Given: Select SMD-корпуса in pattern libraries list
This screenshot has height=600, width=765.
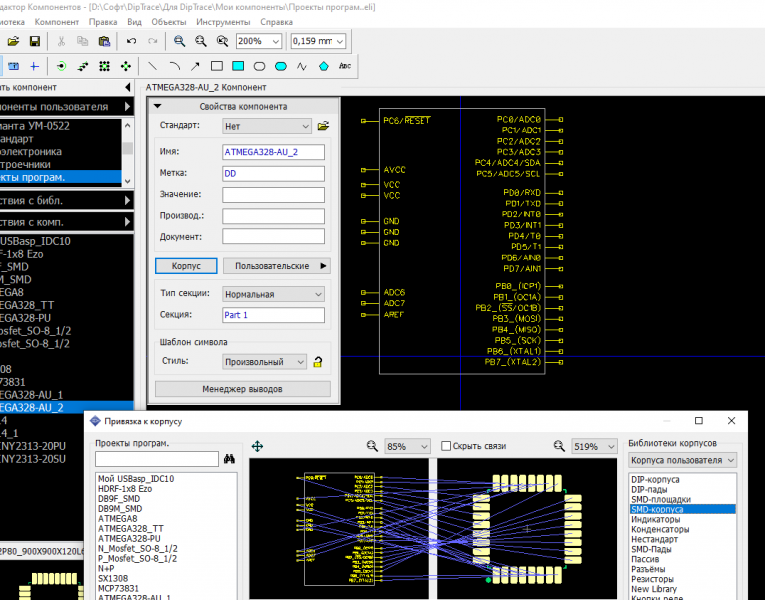Looking at the screenshot, I should click(x=683, y=509).
